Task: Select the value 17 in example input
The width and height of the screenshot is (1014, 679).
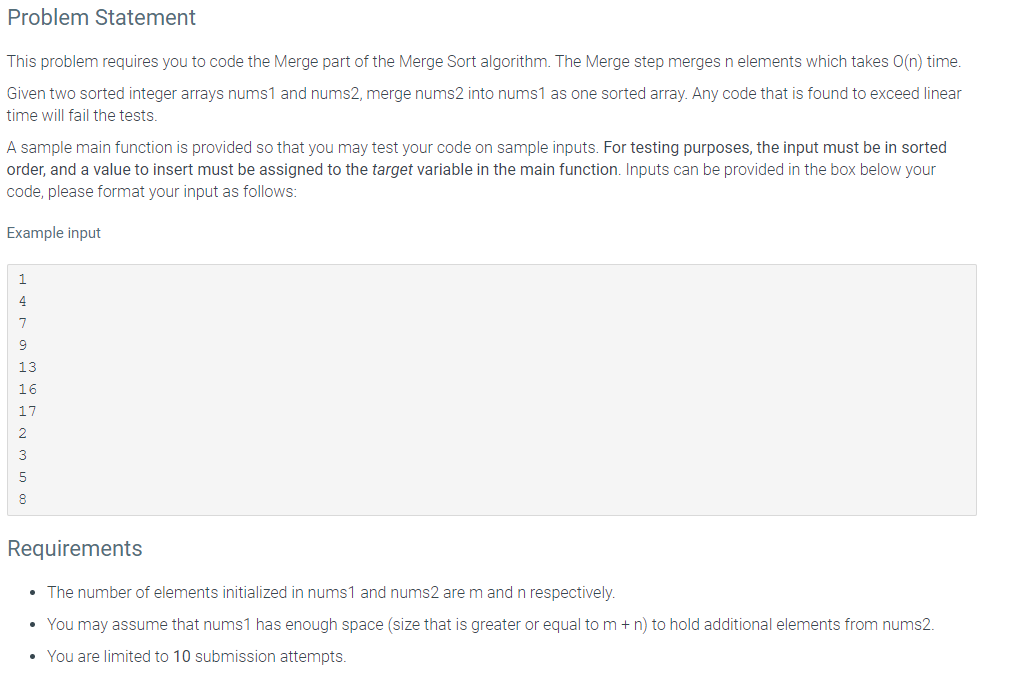Action: (28, 411)
